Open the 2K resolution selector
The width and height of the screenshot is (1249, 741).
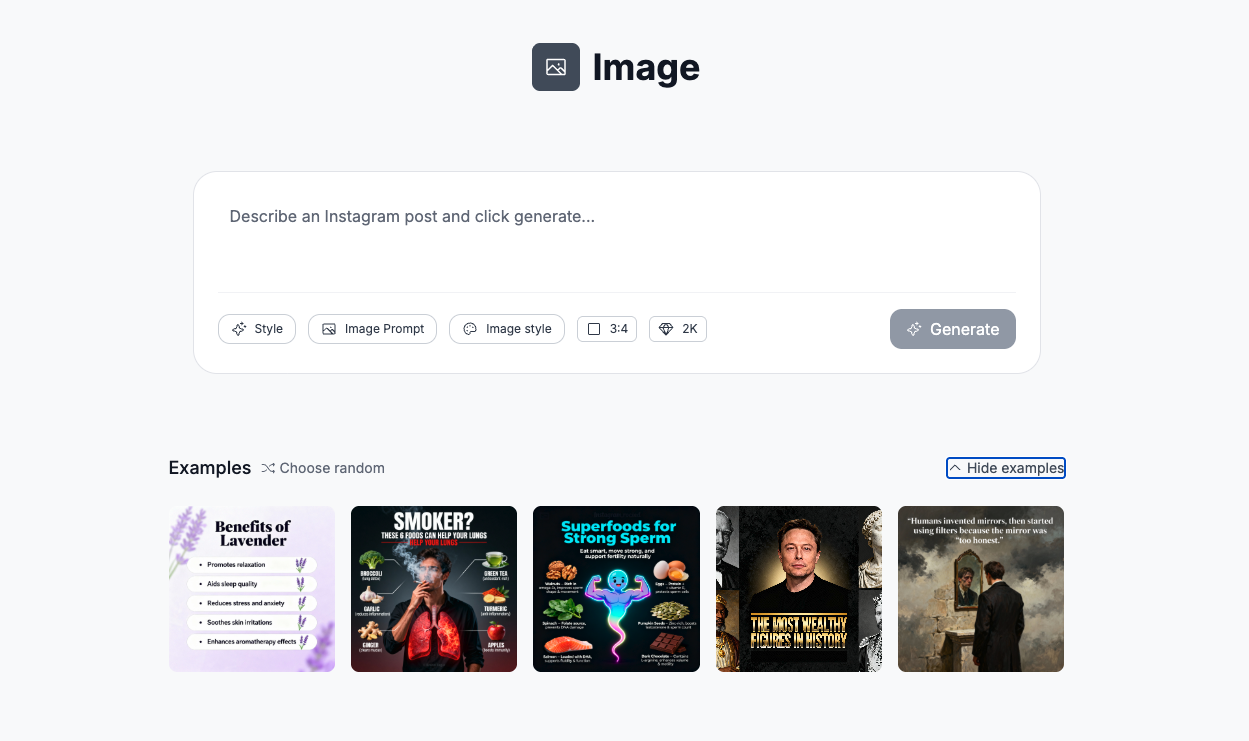678,329
